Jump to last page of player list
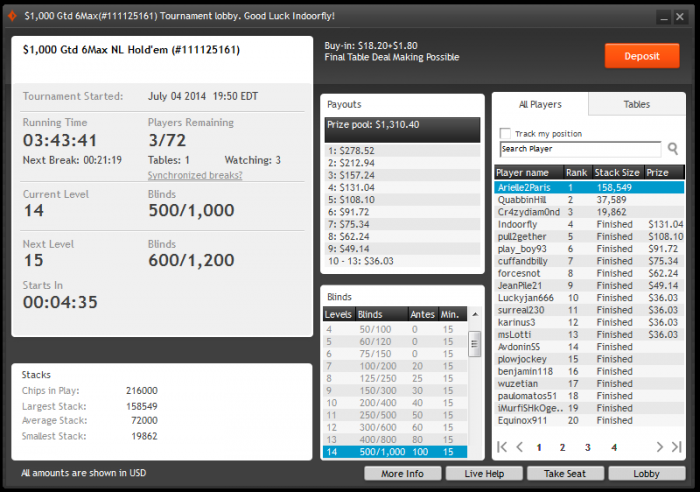The height and width of the screenshot is (492, 700). click(x=677, y=447)
